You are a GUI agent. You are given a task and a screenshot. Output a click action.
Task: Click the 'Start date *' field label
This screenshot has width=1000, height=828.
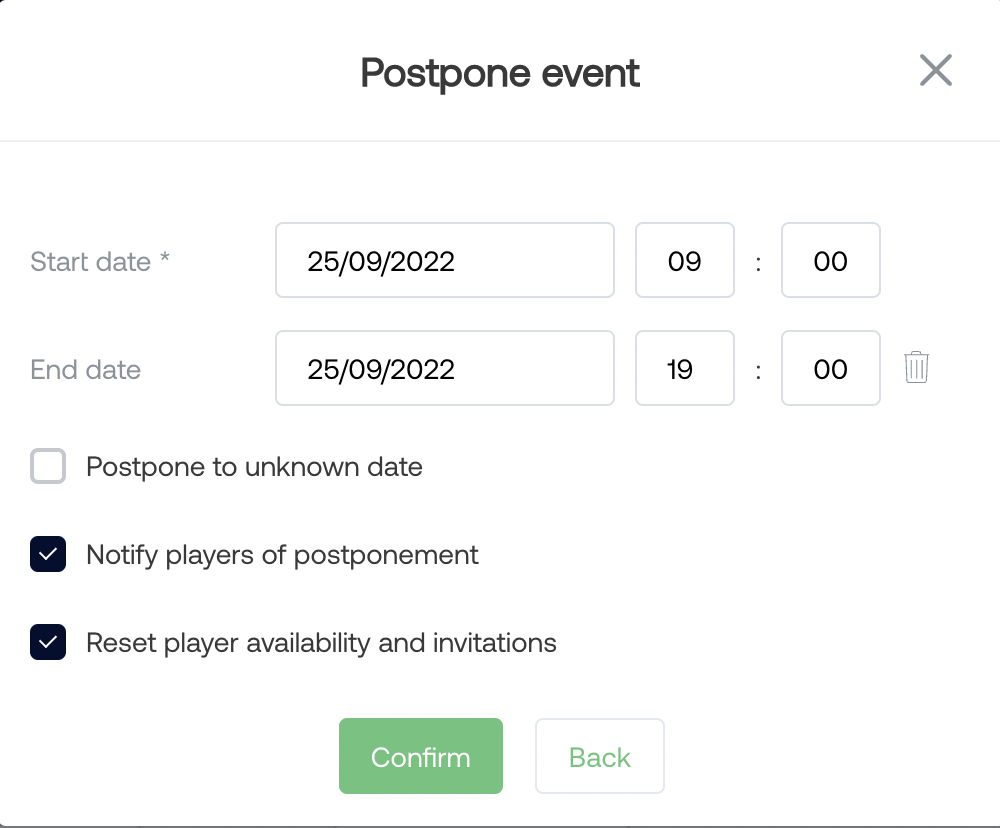[100, 262]
